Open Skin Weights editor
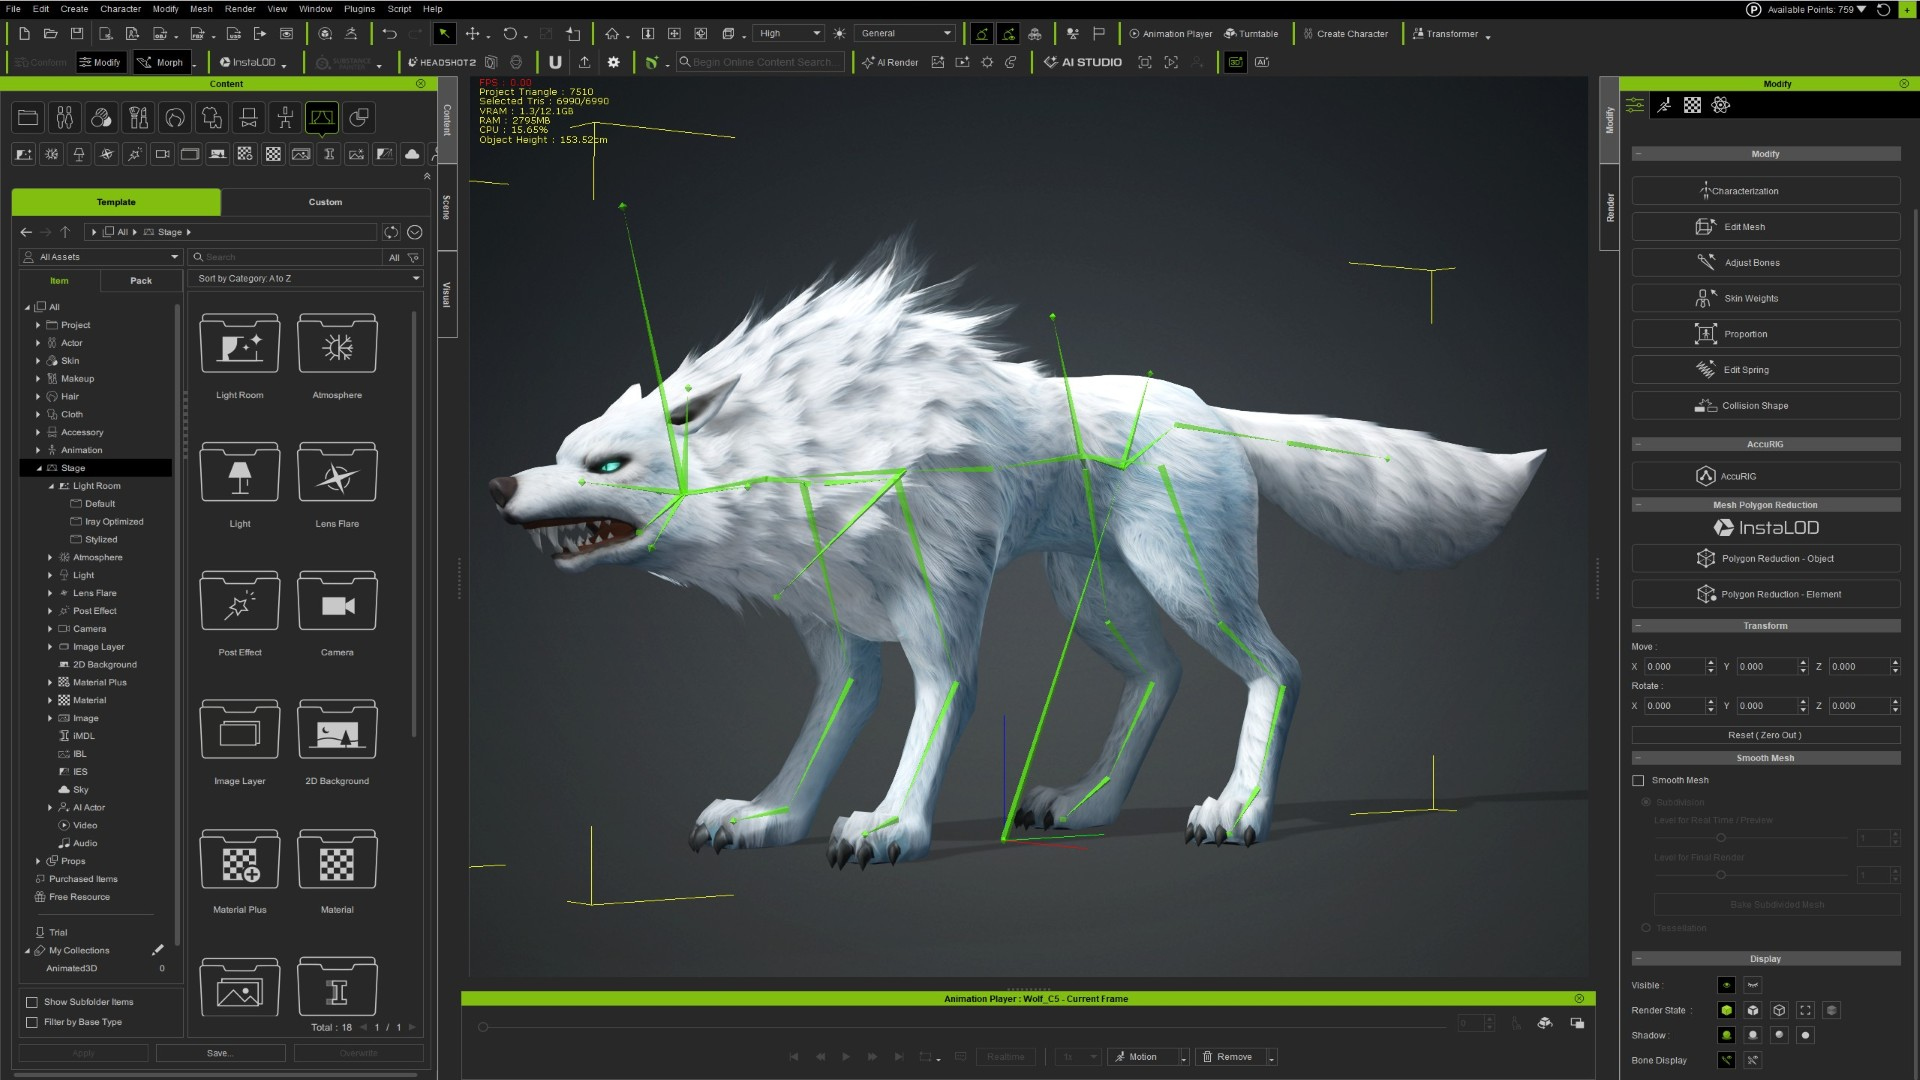This screenshot has height=1080, width=1920. tap(1765, 298)
